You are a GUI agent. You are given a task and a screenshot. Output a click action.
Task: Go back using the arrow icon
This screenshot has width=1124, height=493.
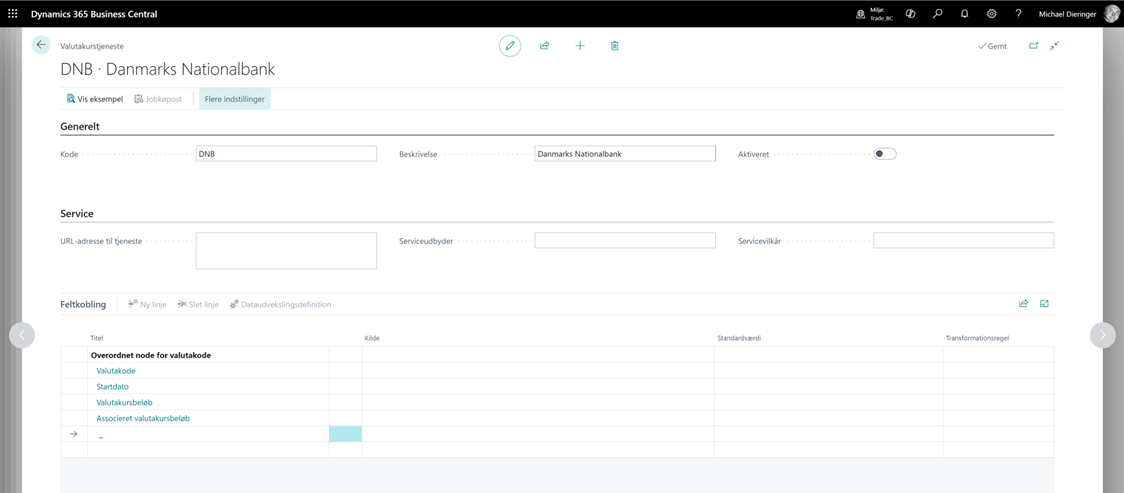pyautogui.click(x=41, y=45)
